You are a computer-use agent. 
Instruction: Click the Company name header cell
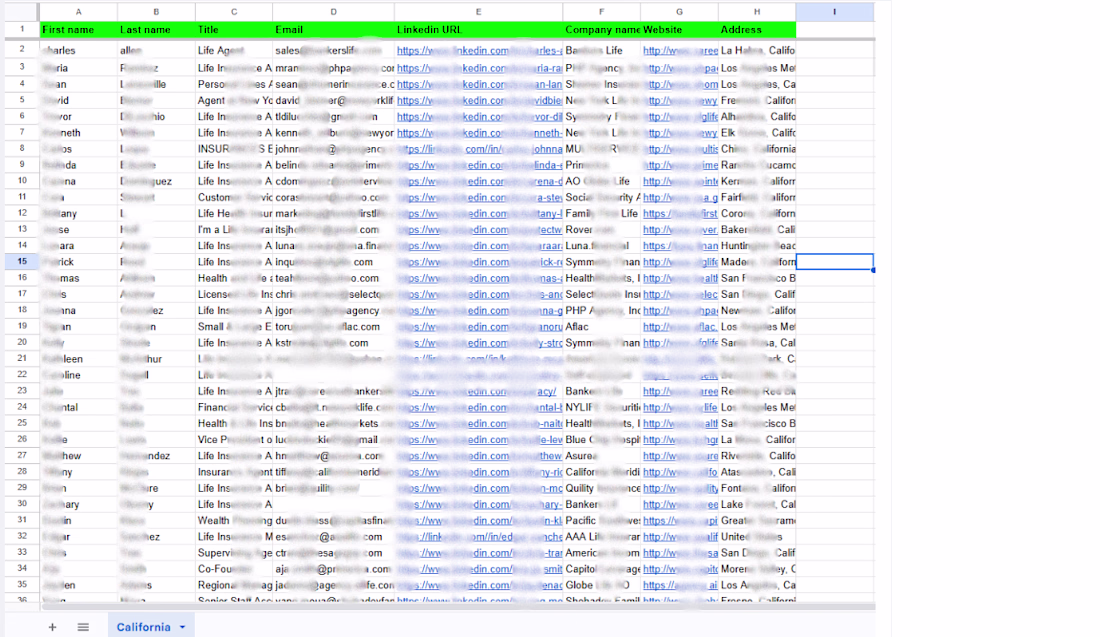point(601,29)
